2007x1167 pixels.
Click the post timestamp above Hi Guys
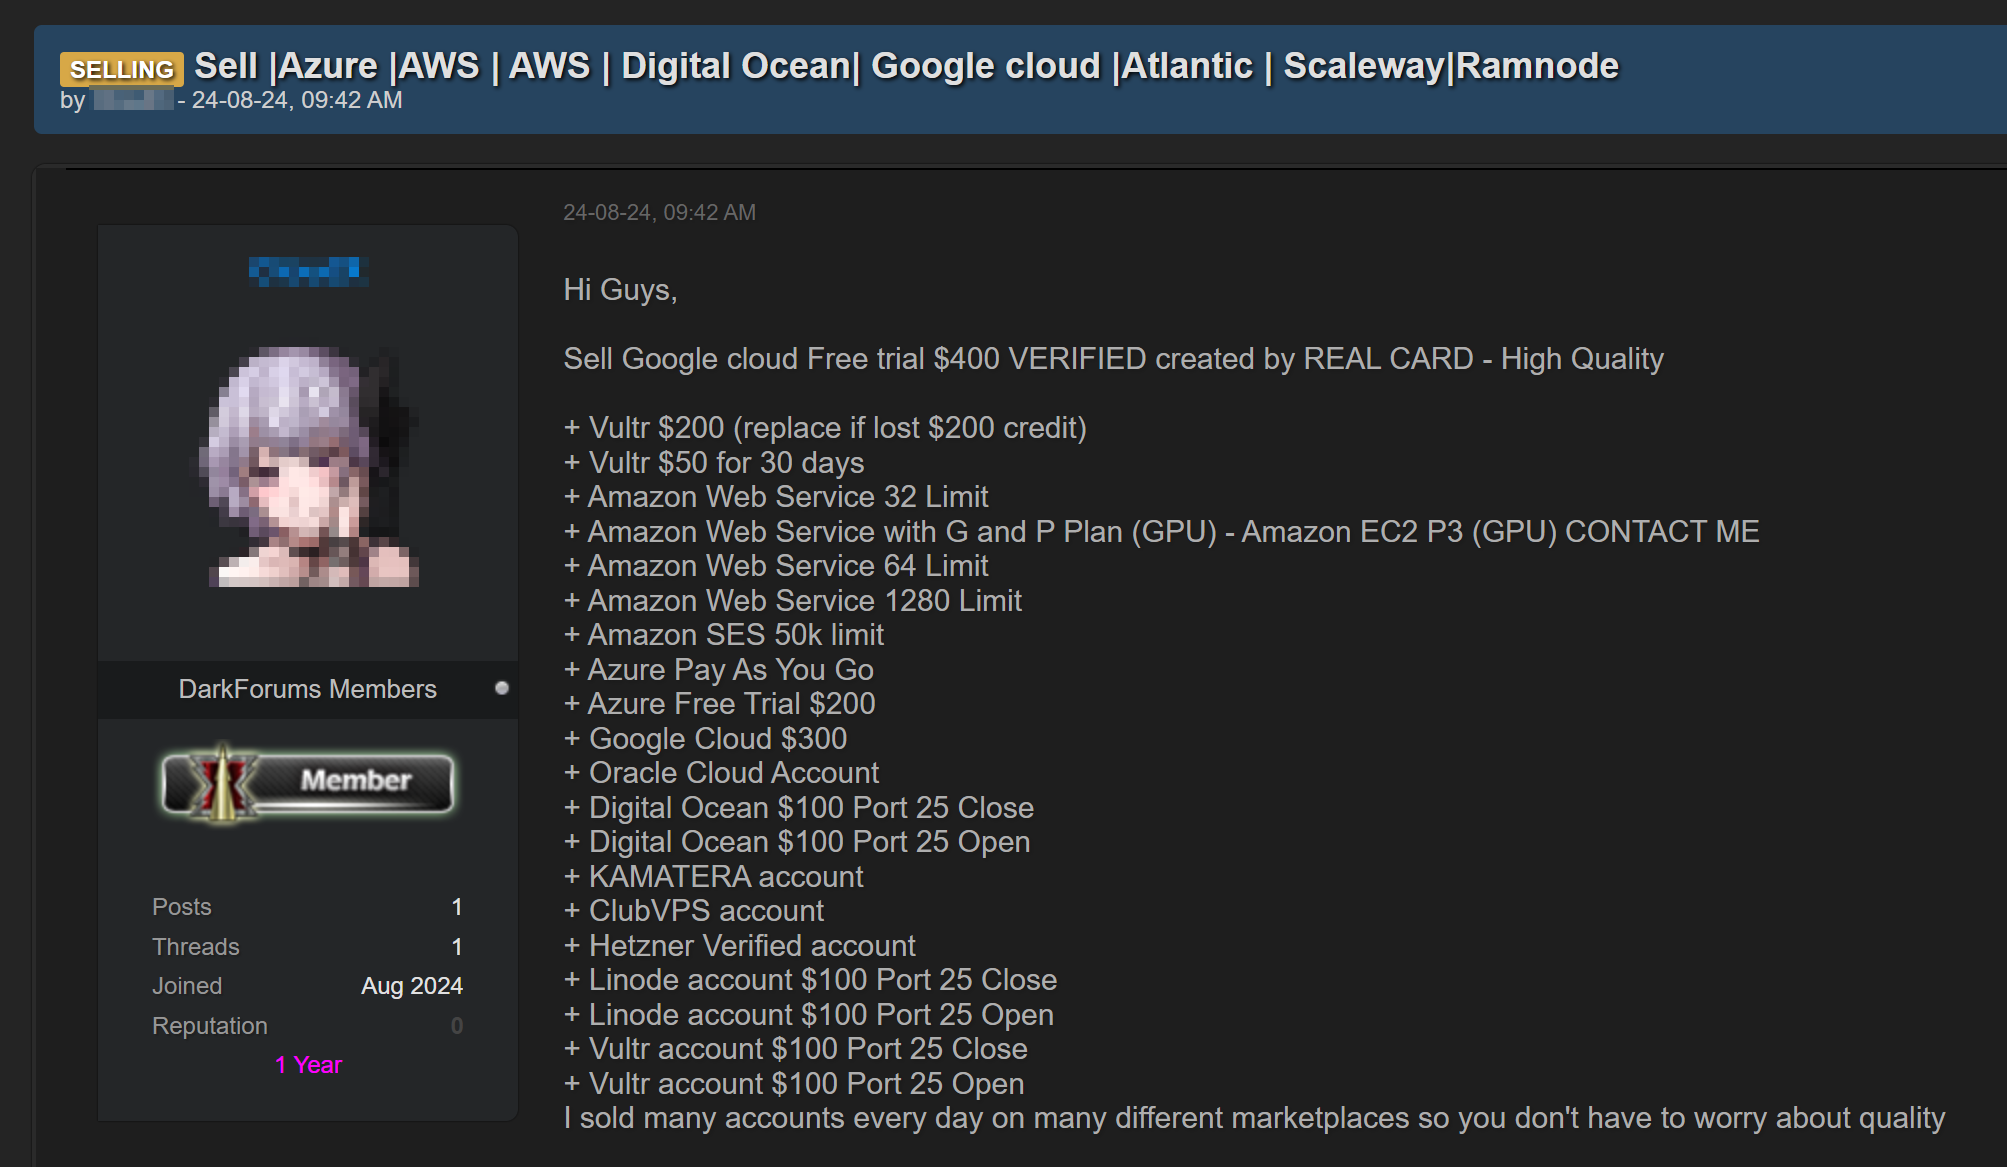(659, 212)
